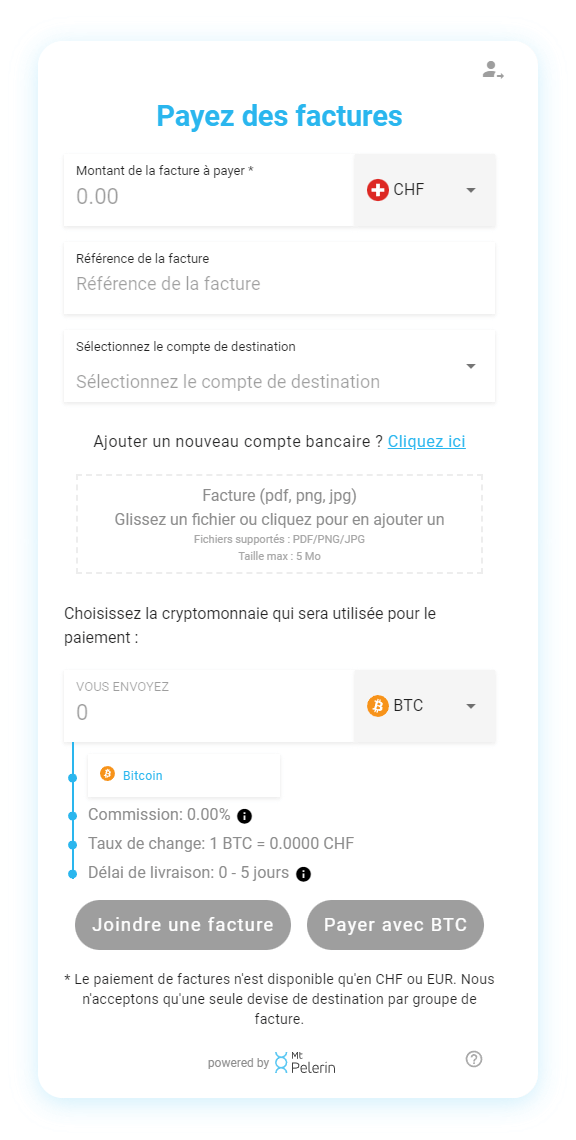The image size is (576, 1140).
Task: Click the invoice amount field showing 0.00
Action: (200, 196)
